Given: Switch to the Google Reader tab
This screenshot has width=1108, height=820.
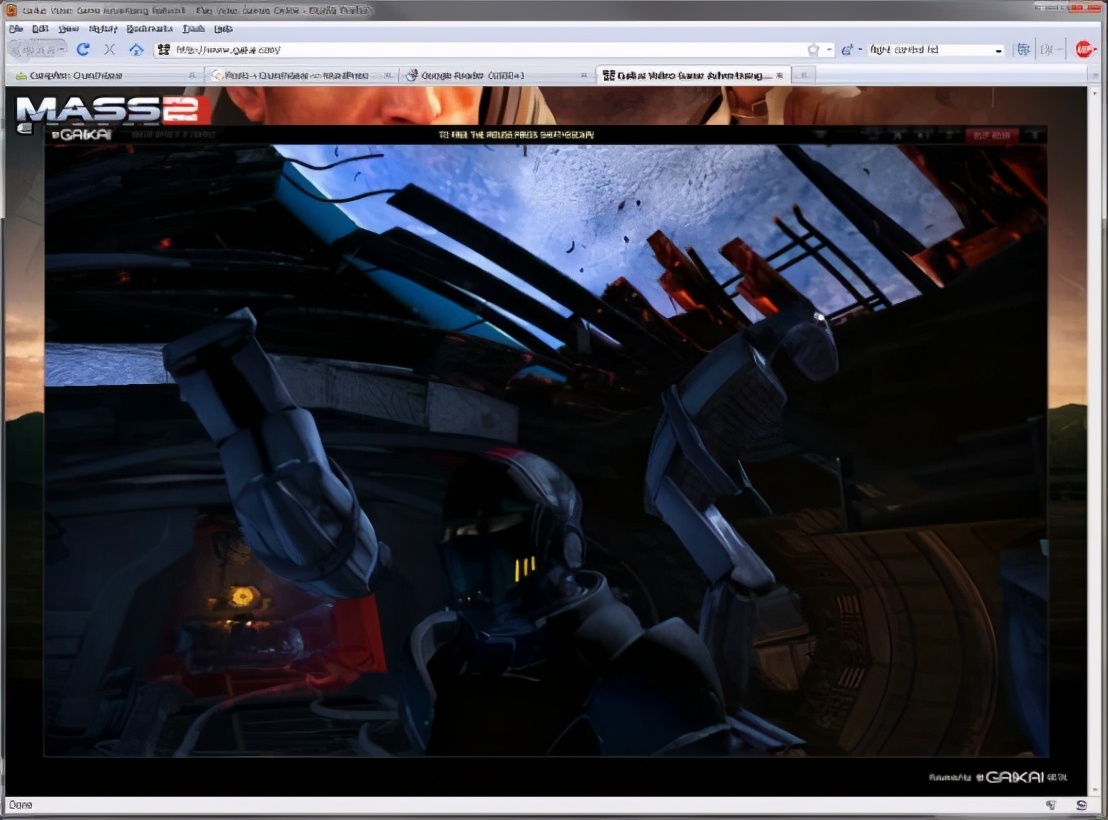Looking at the screenshot, I should (x=496, y=75).
